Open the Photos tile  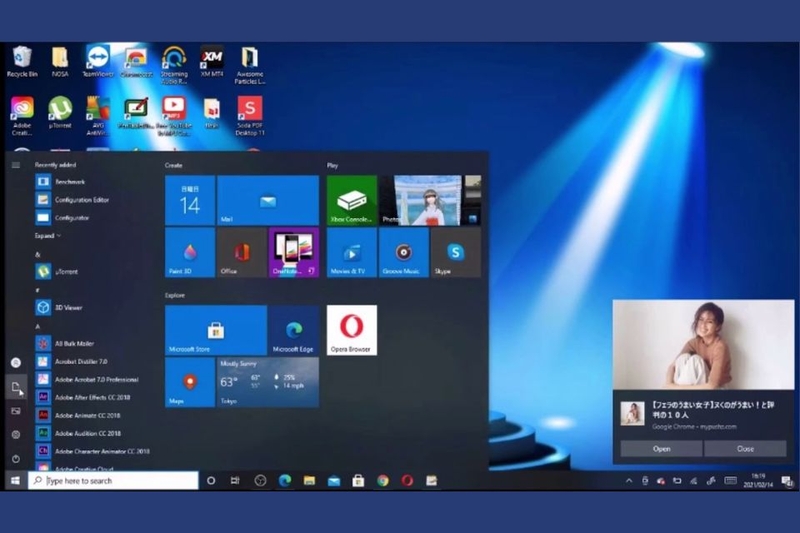[x=430, y=200]
